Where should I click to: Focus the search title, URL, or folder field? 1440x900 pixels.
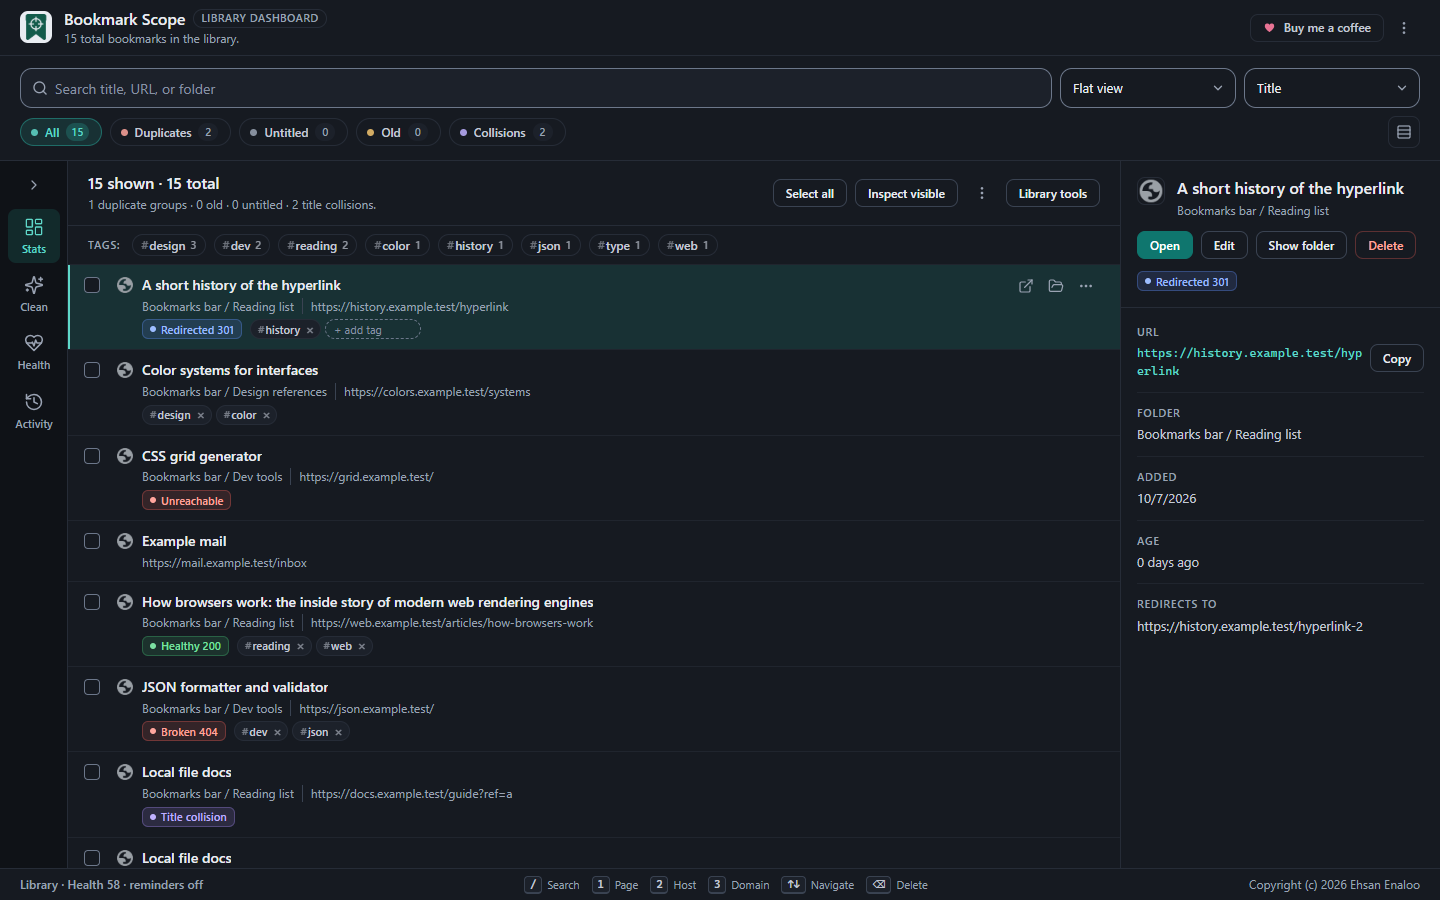(536, 88)
